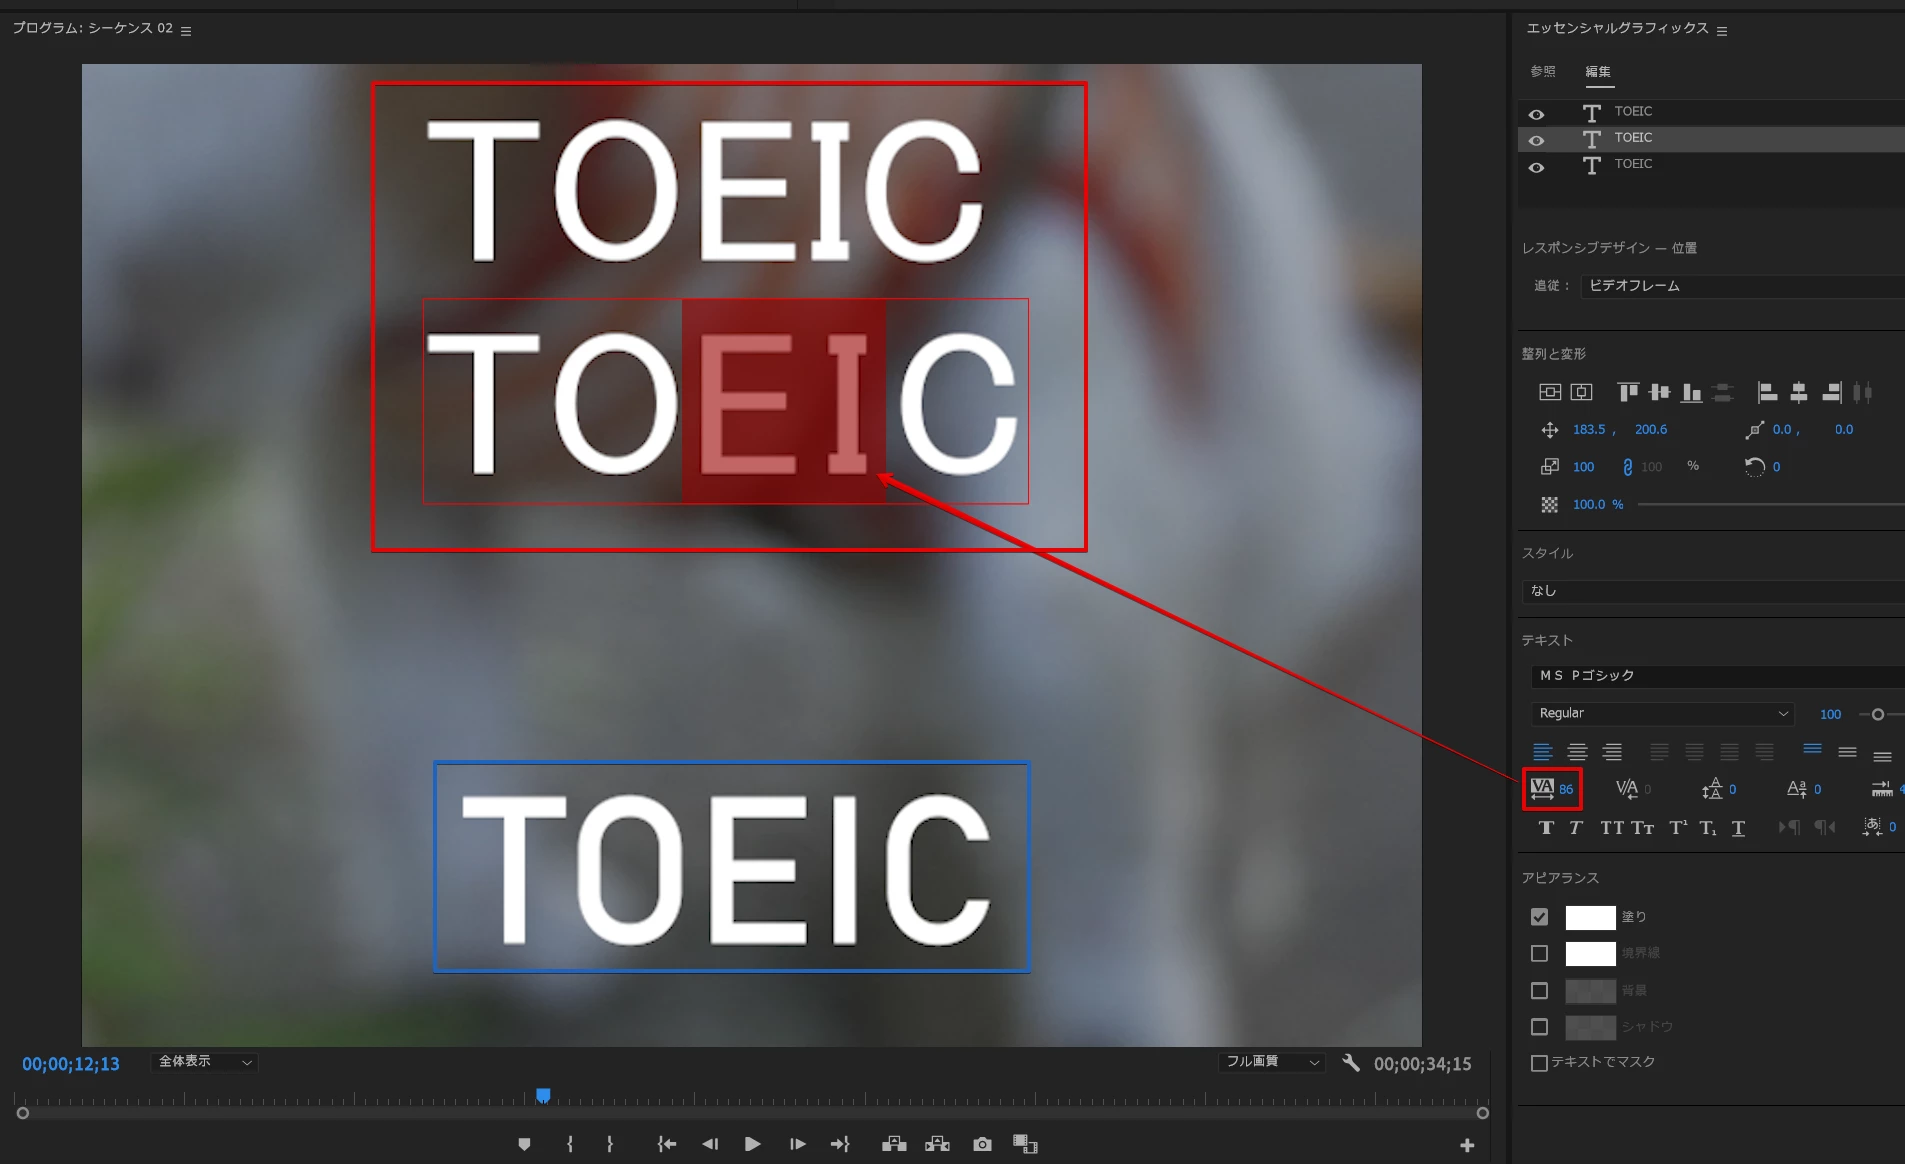Toggle all caps TT style

[1611, 828]
